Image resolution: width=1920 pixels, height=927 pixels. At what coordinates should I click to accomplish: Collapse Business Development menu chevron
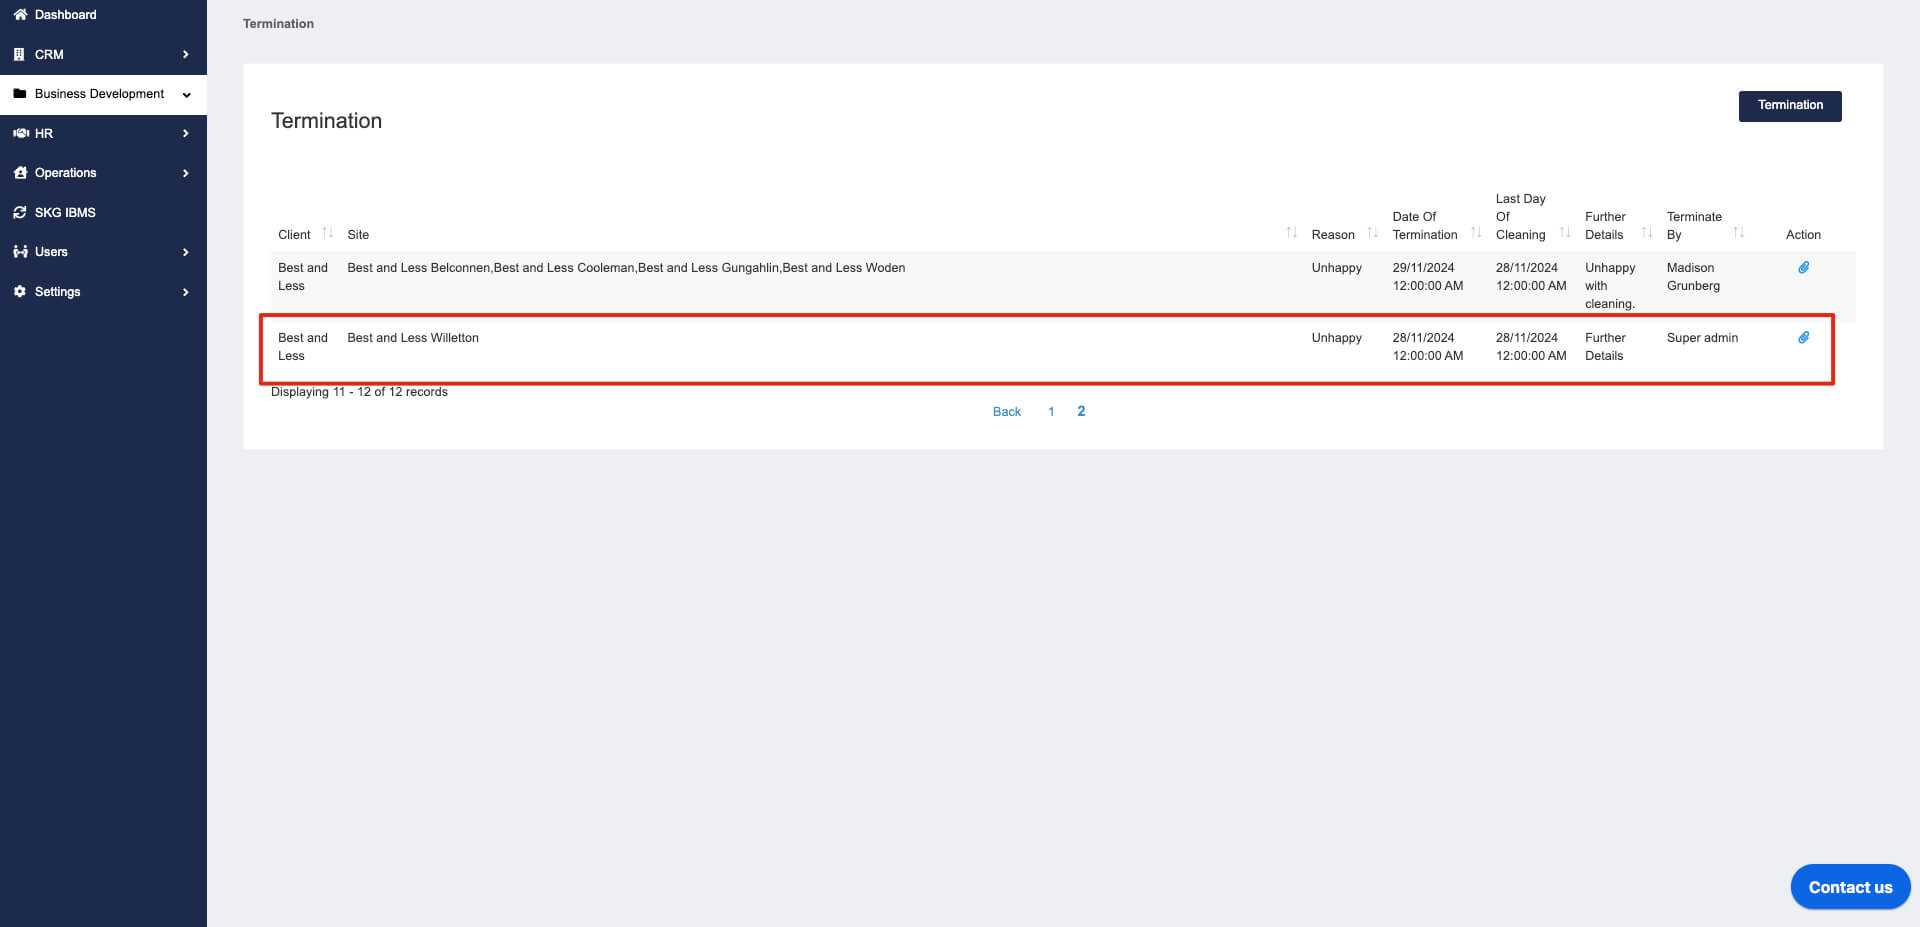[186, 95]
